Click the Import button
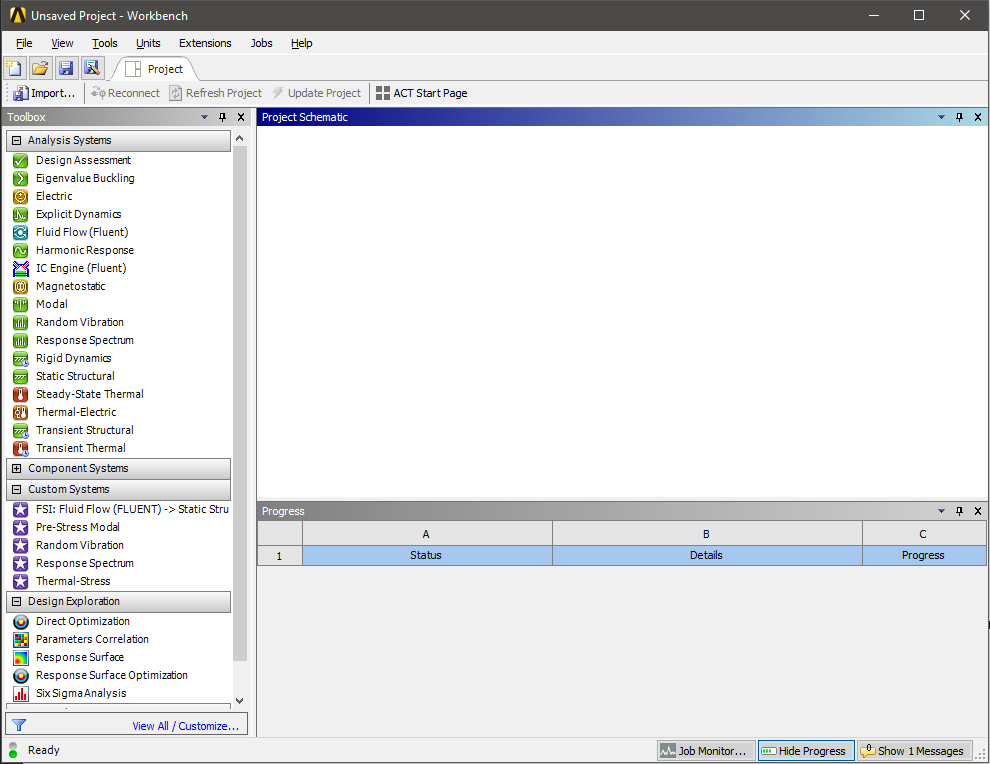990x764 pixels. pyautogui.click(x=44, y=93)
